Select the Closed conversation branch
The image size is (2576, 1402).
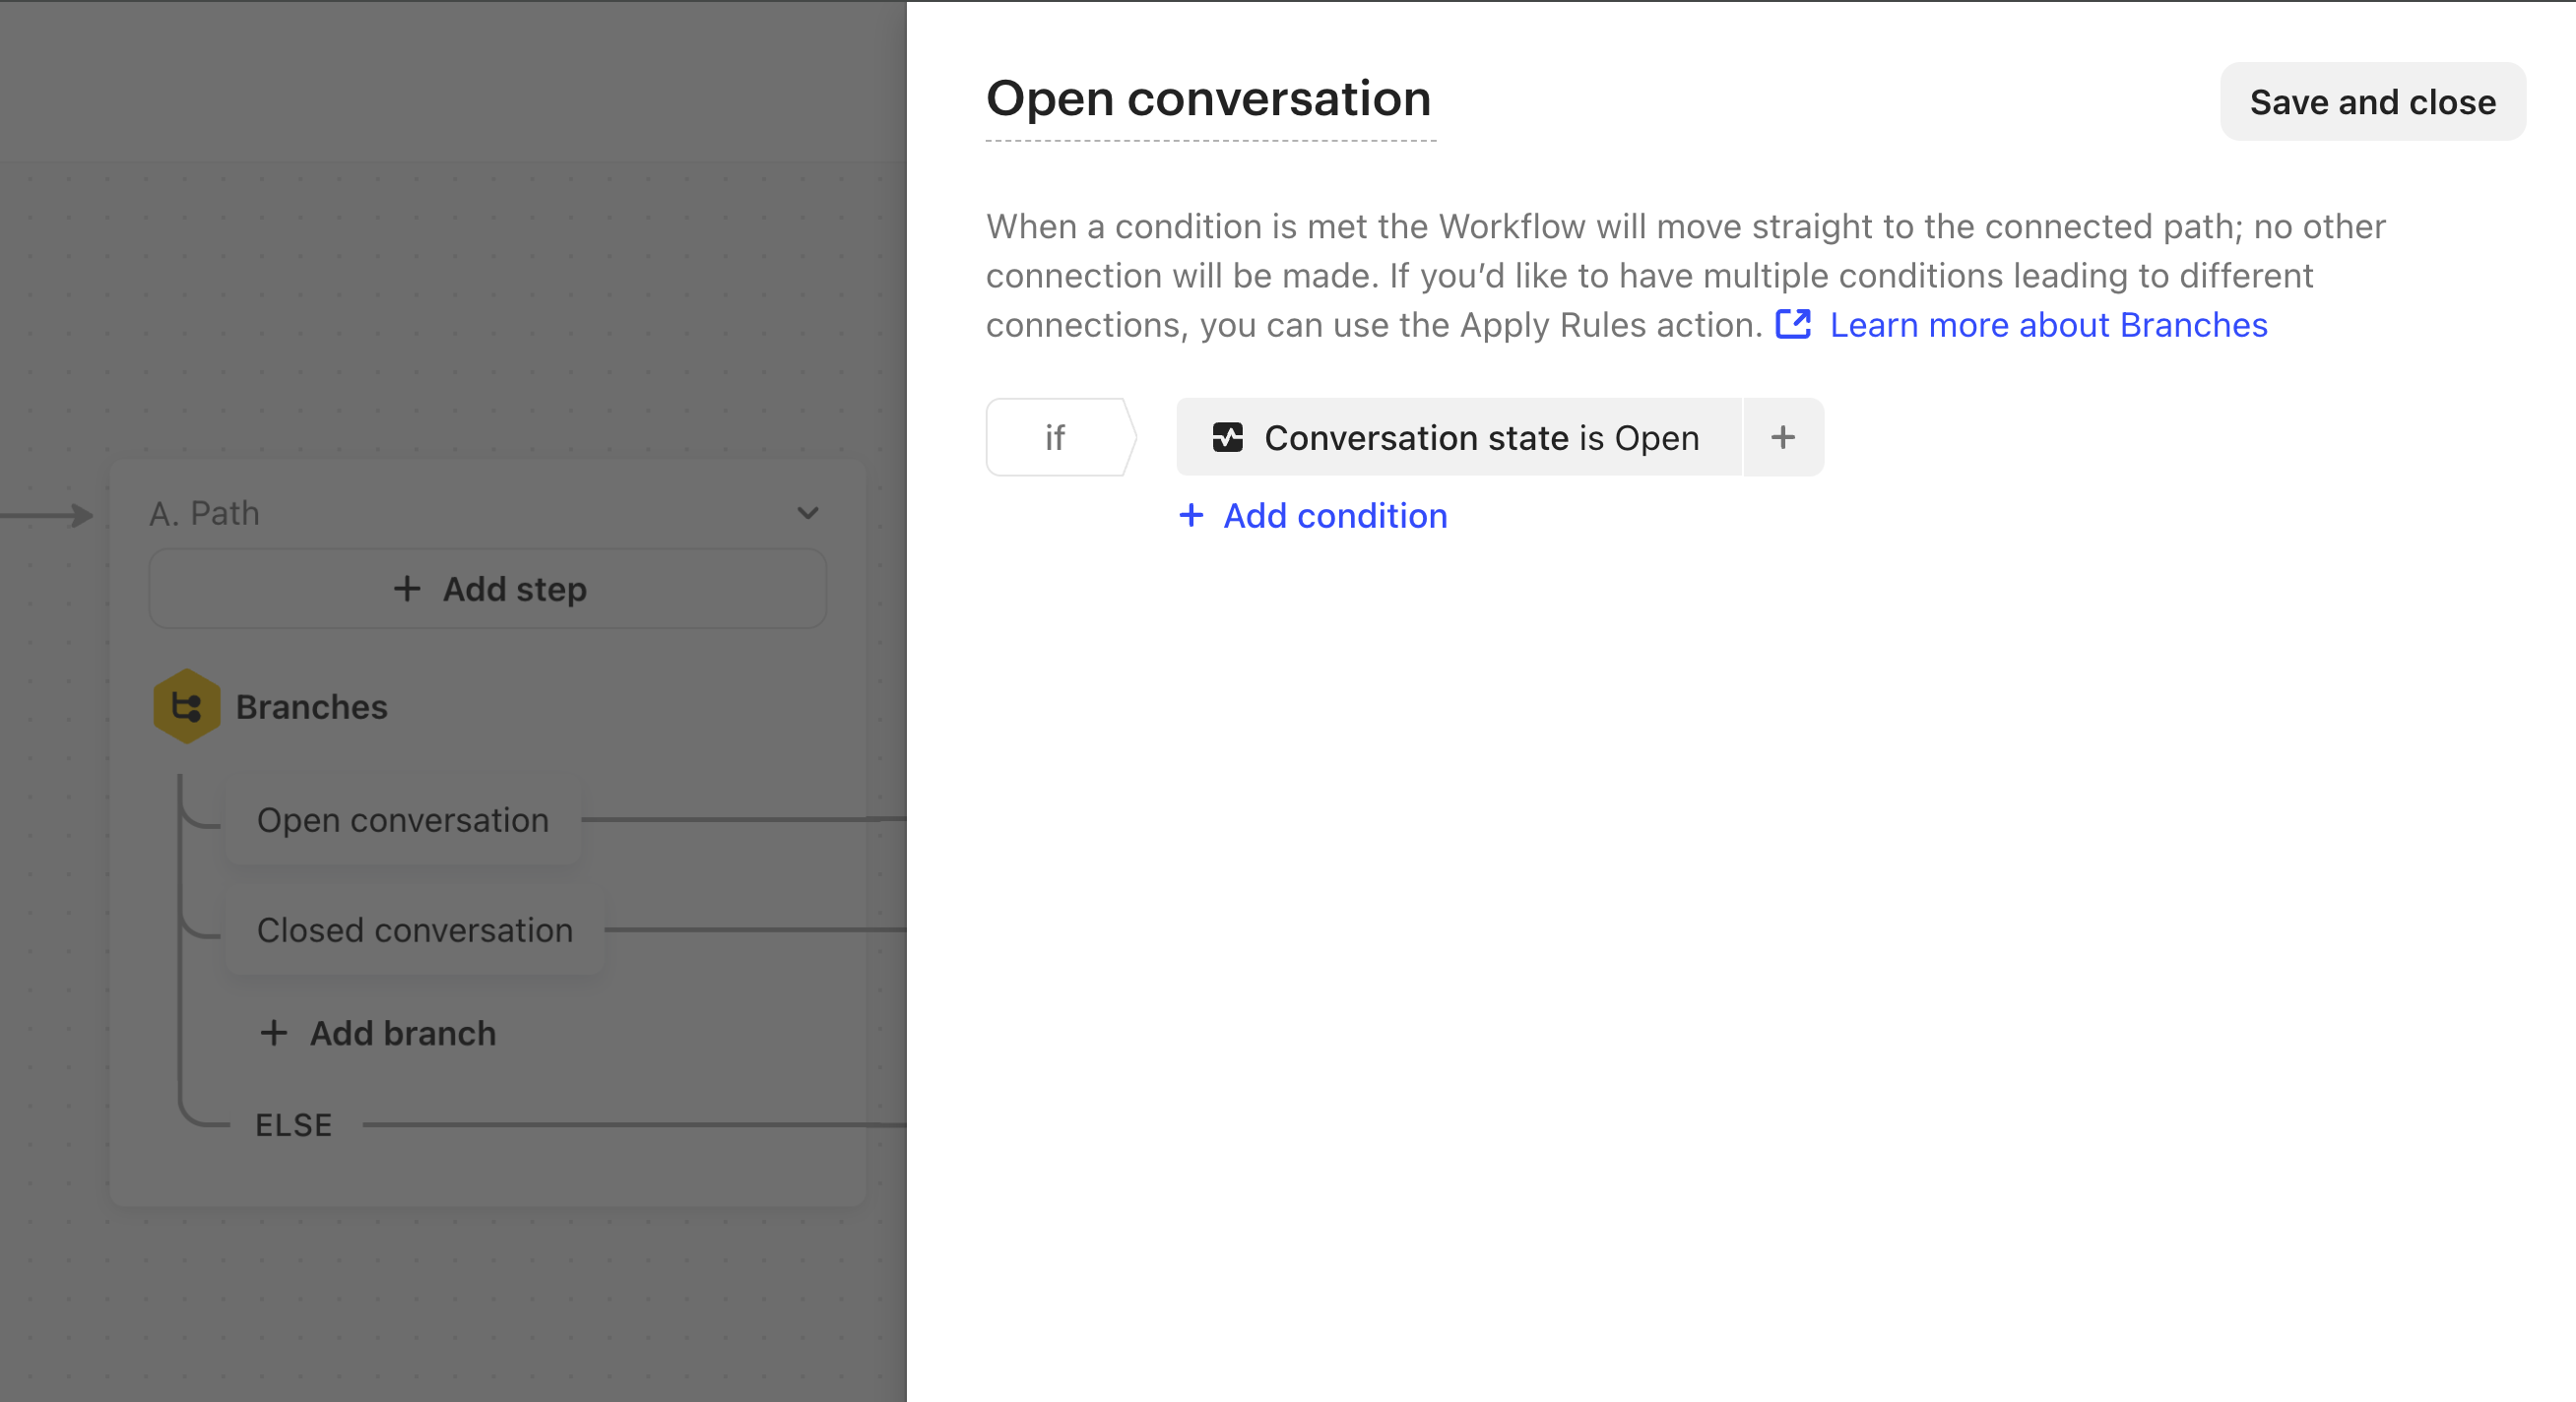414,930
